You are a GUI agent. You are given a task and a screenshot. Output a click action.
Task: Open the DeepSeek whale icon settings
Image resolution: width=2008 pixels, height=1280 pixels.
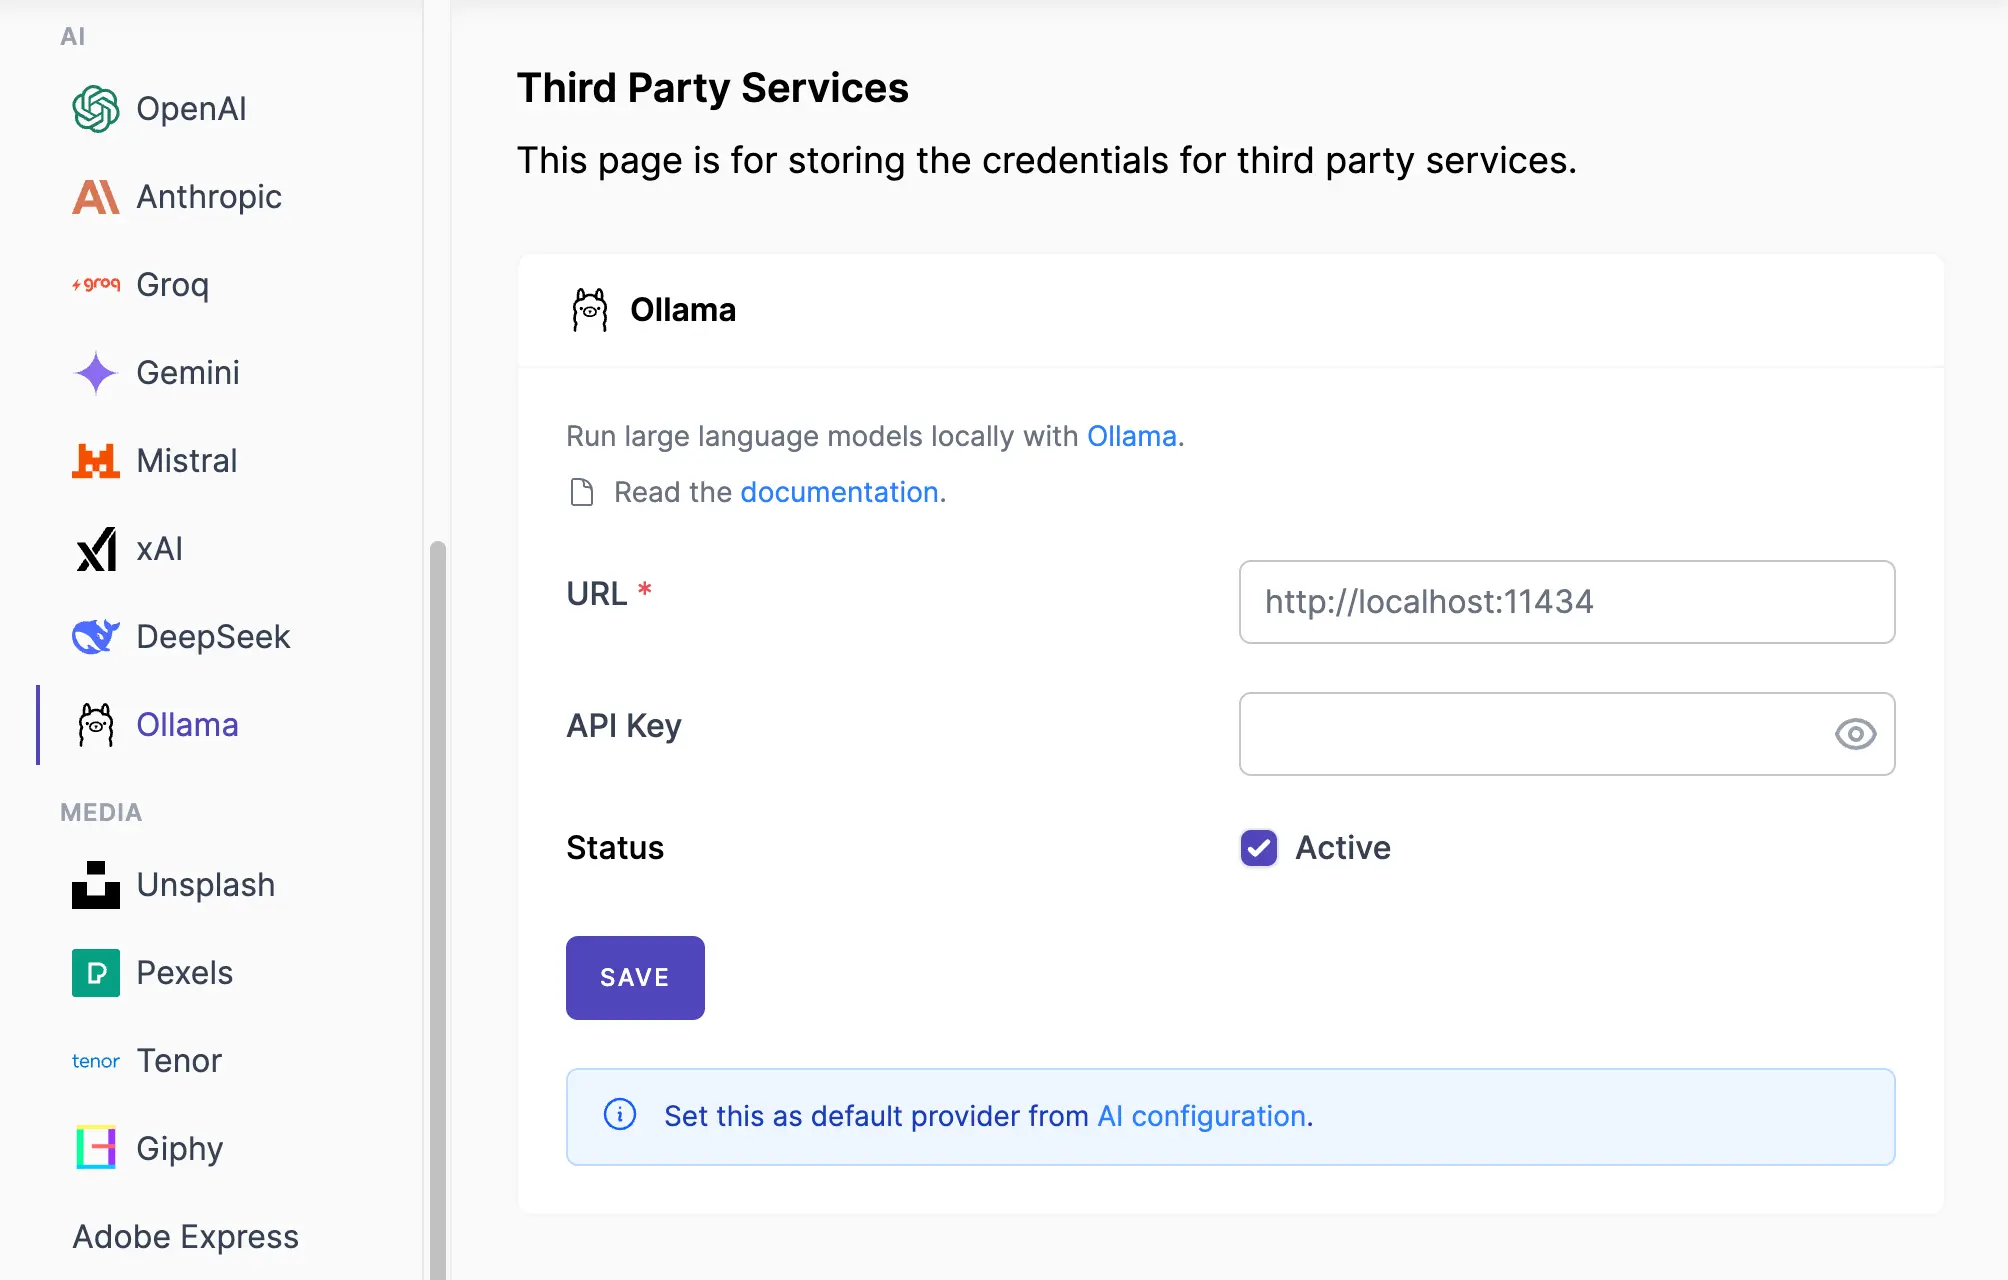96,637
